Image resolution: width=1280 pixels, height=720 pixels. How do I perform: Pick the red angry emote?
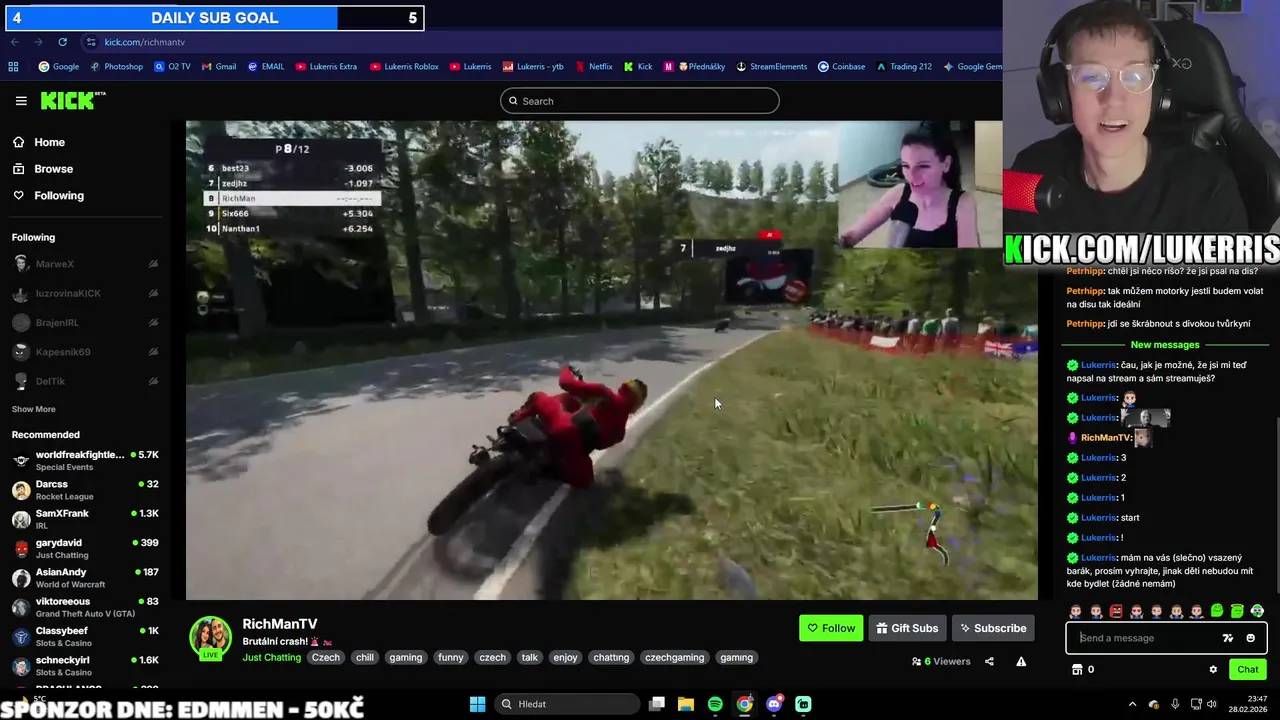point(1116,611)
